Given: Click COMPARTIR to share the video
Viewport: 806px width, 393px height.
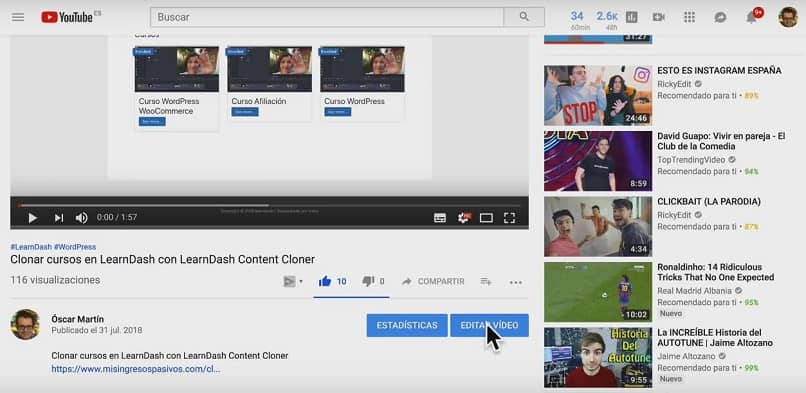Looking at the screenshot, I should (x=433, y=282).
